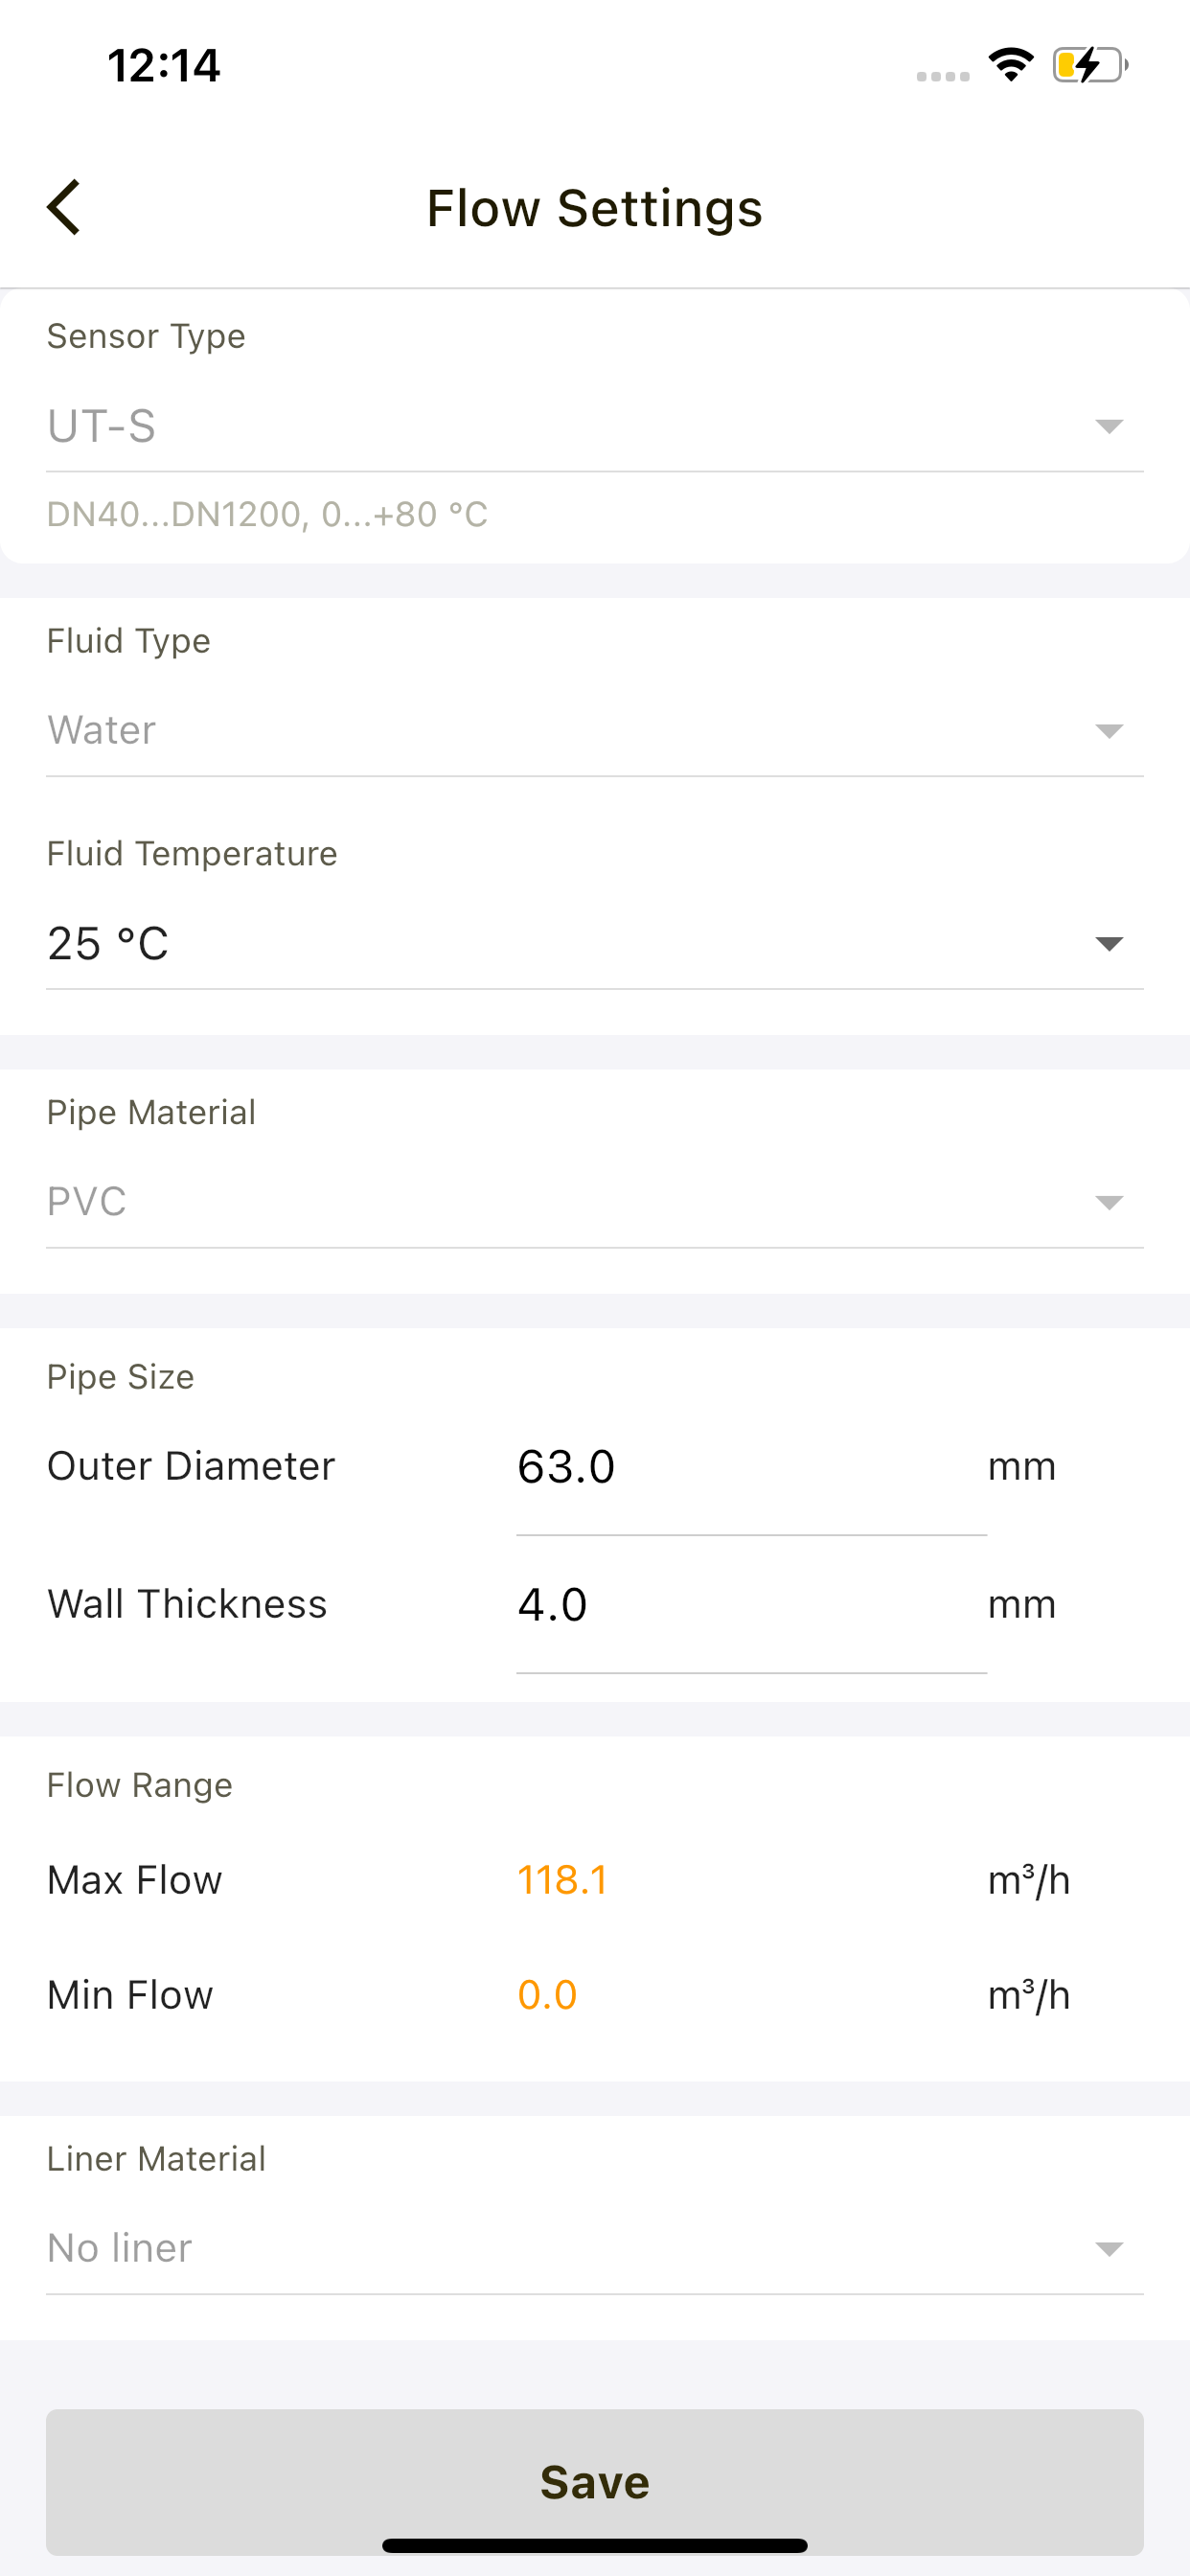
Task: Tap the Min Flow value 0.0
Action: (547, 1996)
